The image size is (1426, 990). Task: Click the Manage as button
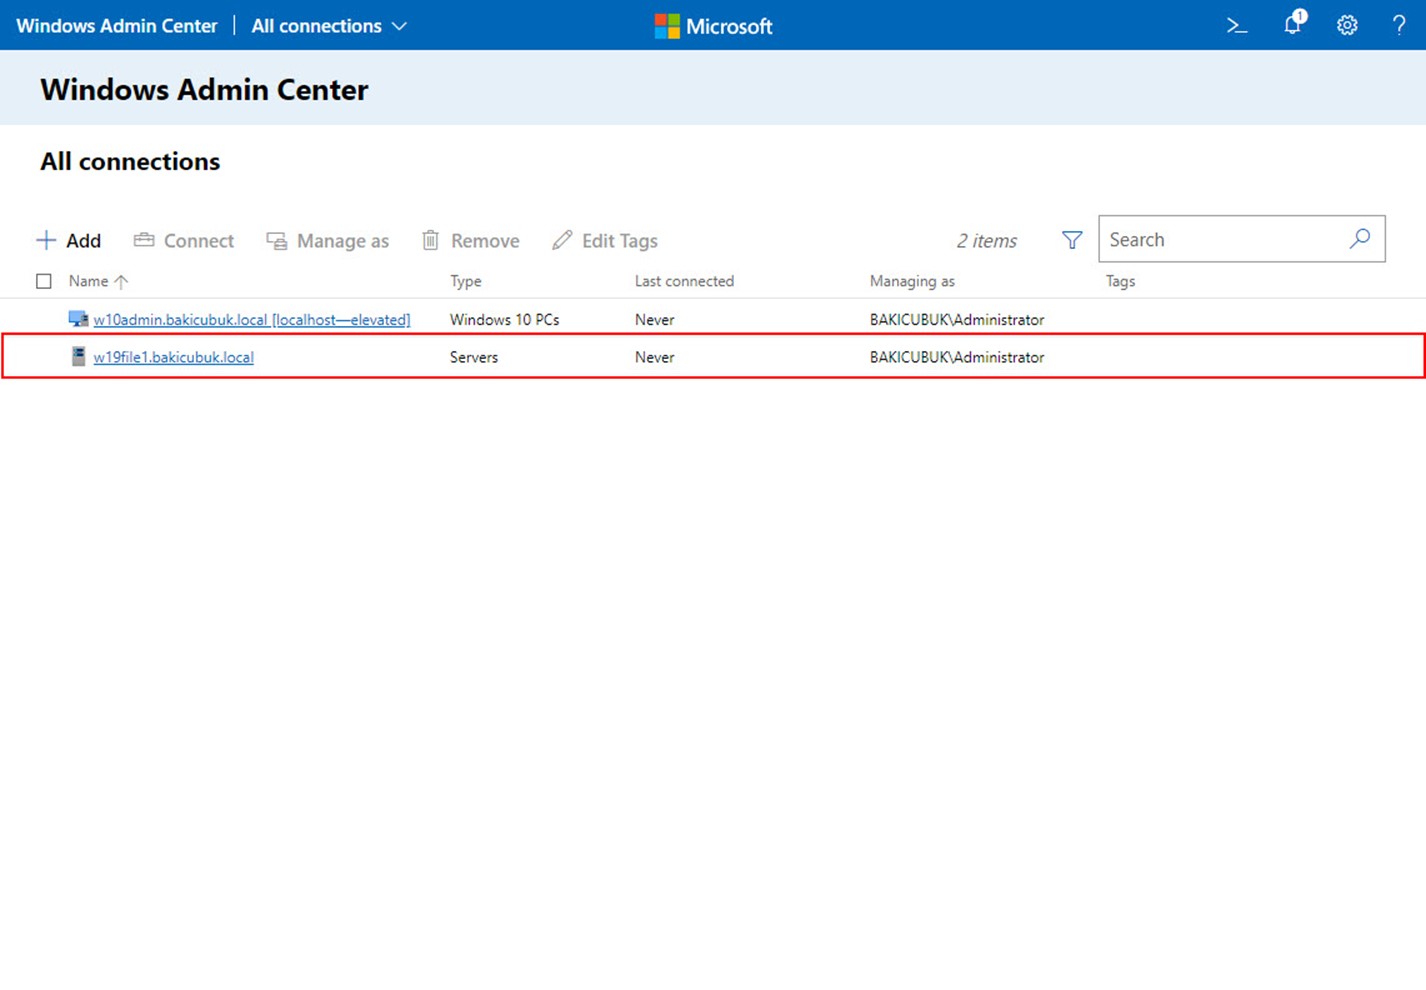pyautogui.click(x=327, y=240)
